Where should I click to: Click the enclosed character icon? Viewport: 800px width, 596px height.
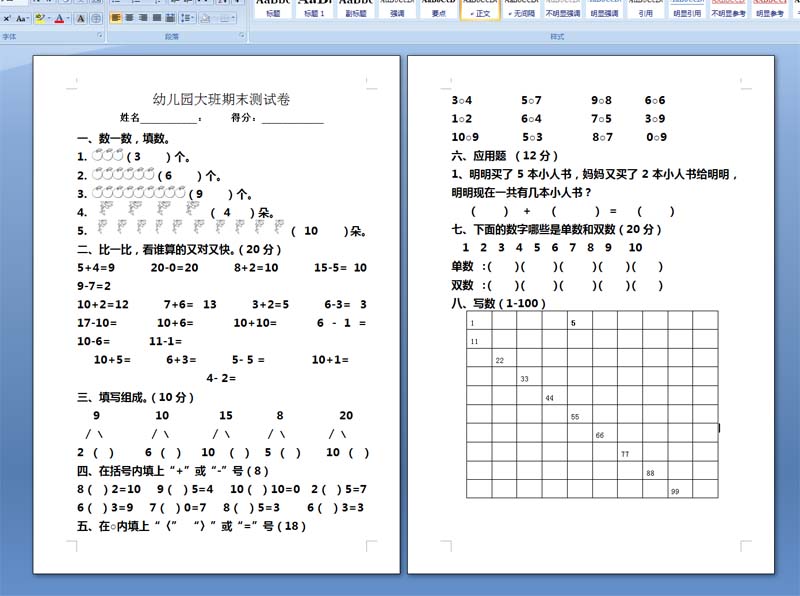(x=95, y=19)
